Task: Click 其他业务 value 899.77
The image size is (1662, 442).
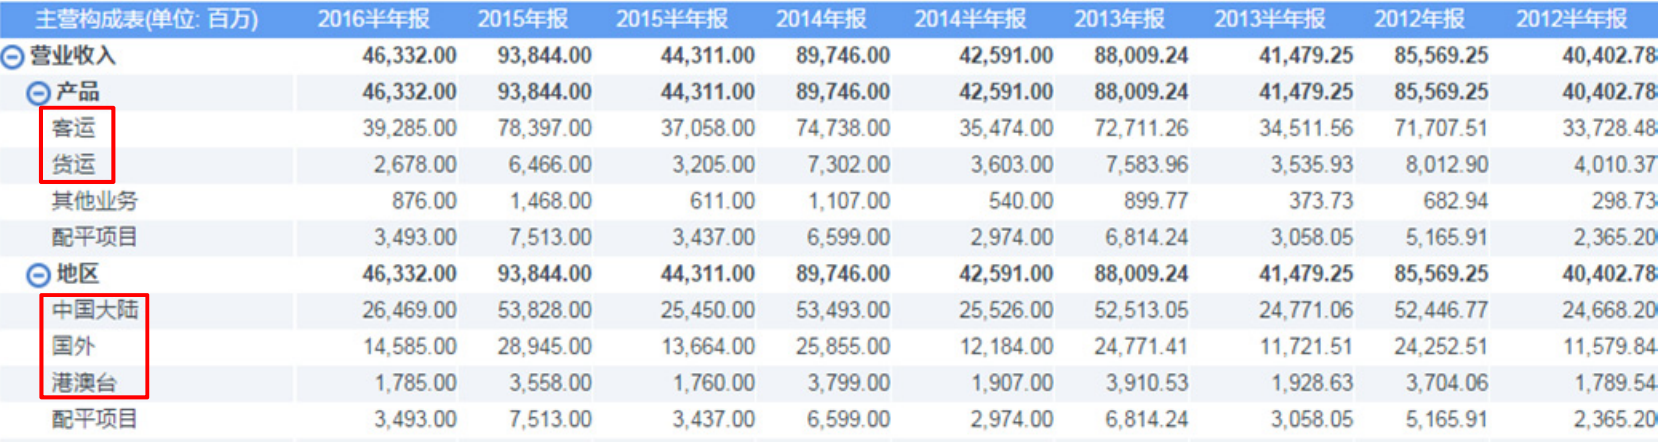Action: 1156,201
